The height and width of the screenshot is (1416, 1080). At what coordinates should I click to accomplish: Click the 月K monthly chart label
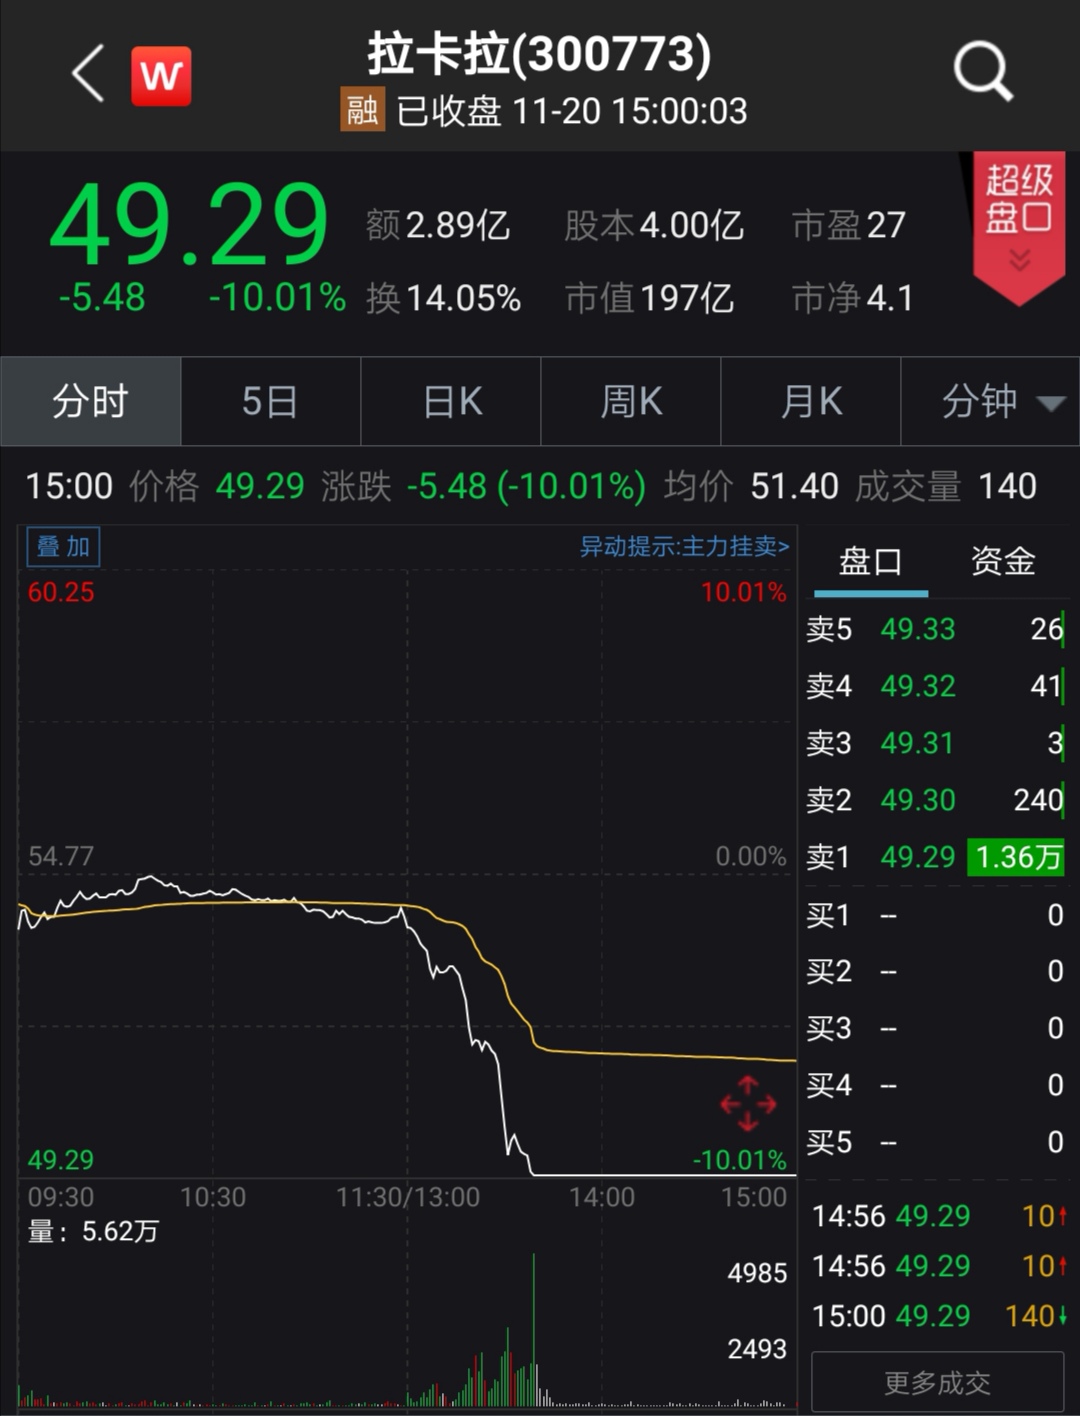[x=810, y=400]
